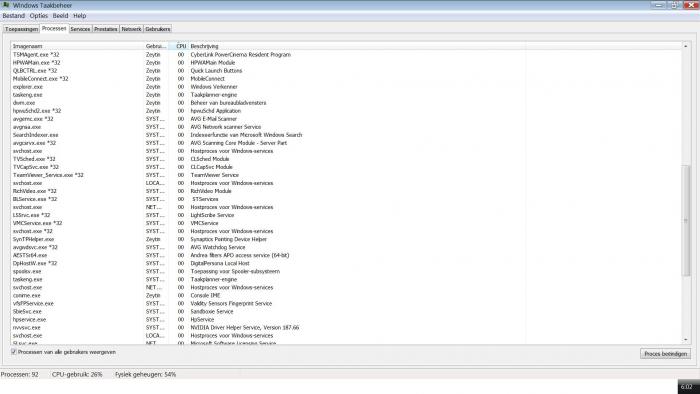This screenshot has height=394, width=700.
Task: Open the Bestand menu
Action: [13, 16]
